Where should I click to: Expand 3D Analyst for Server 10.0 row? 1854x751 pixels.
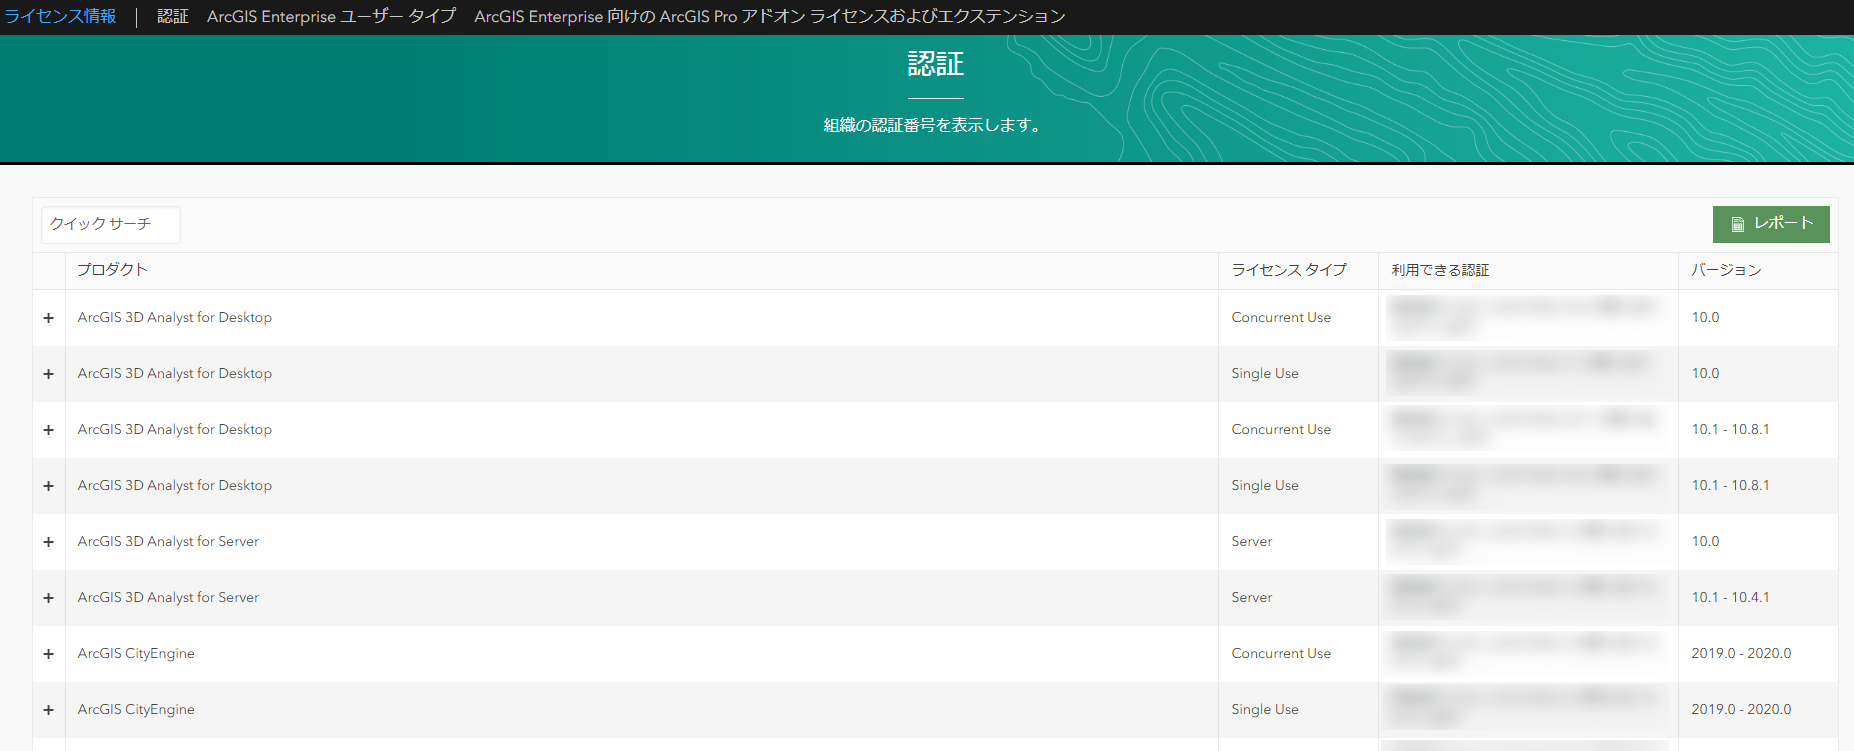pyautogui.click(x=48, y=541)
